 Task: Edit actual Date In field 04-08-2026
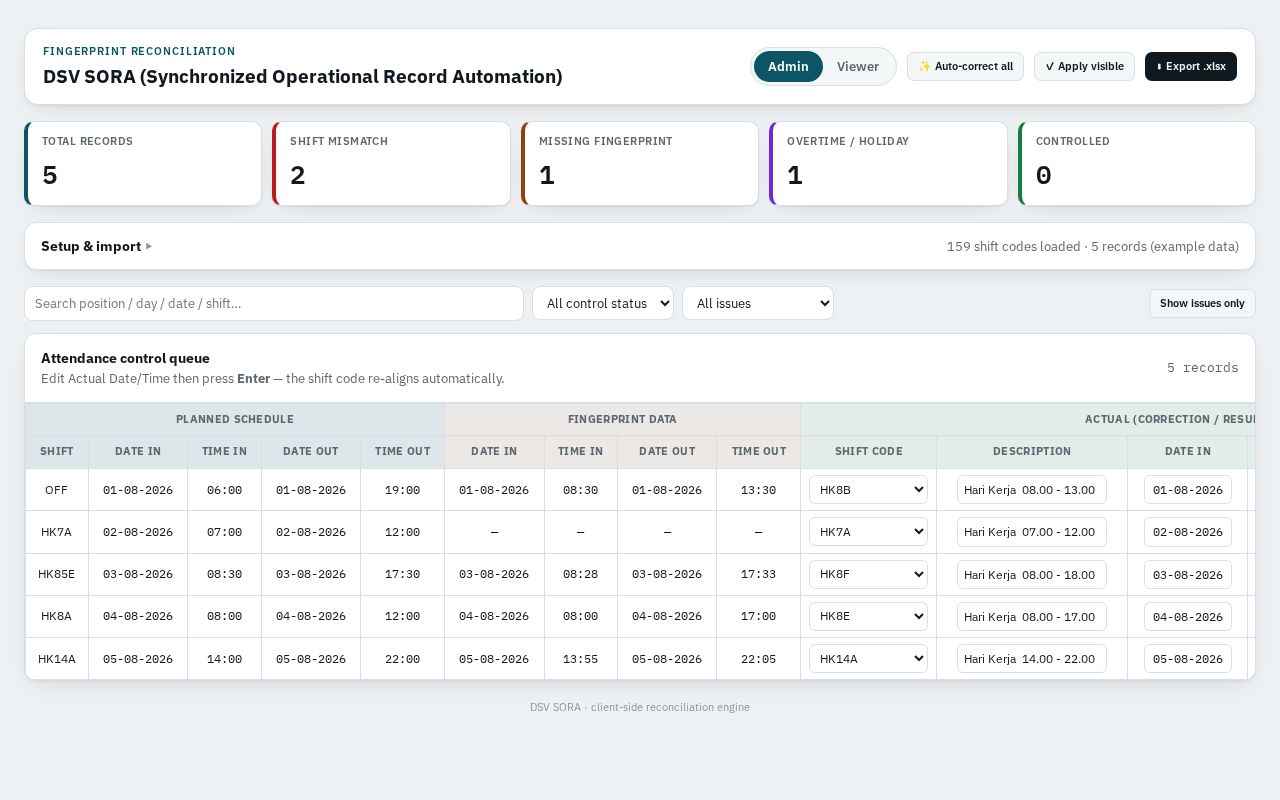coord(1188,617)
